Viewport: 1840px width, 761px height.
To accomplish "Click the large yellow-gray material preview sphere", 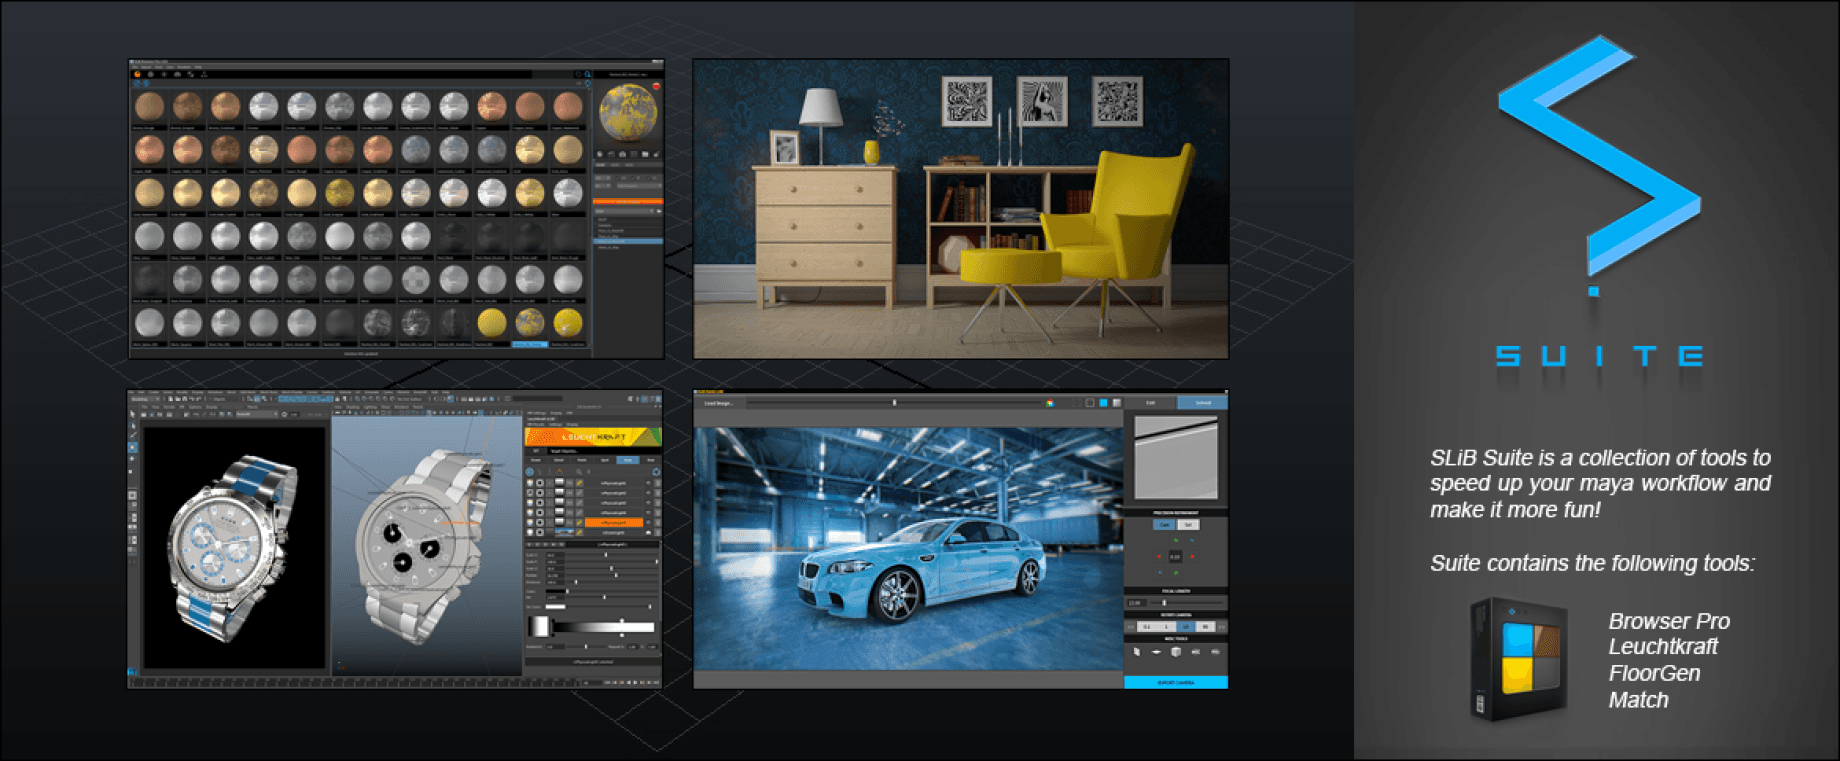I will click(x=628, y=113).
